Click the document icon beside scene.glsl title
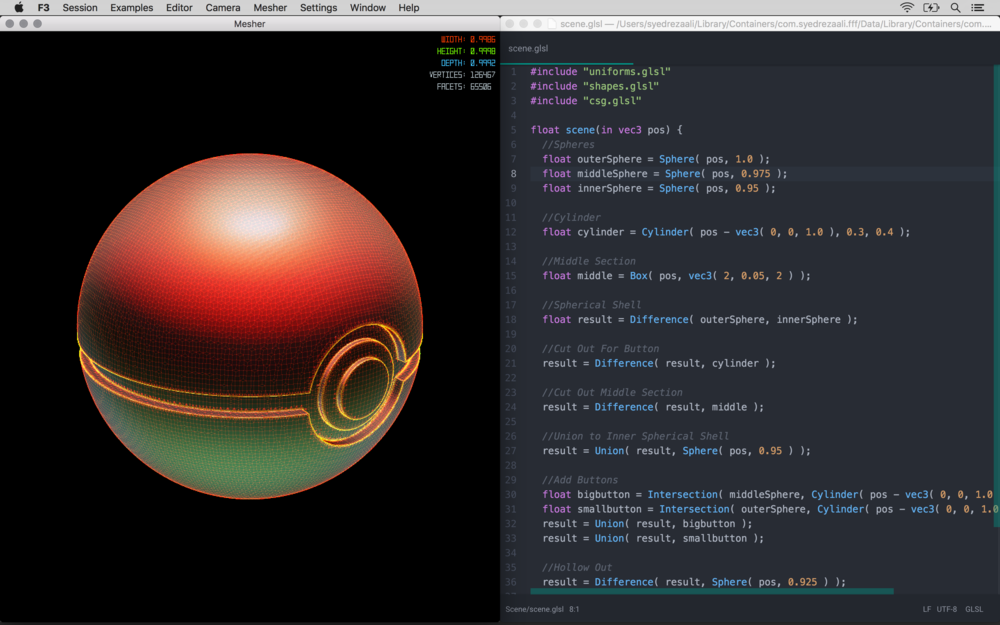 point(553,23)
